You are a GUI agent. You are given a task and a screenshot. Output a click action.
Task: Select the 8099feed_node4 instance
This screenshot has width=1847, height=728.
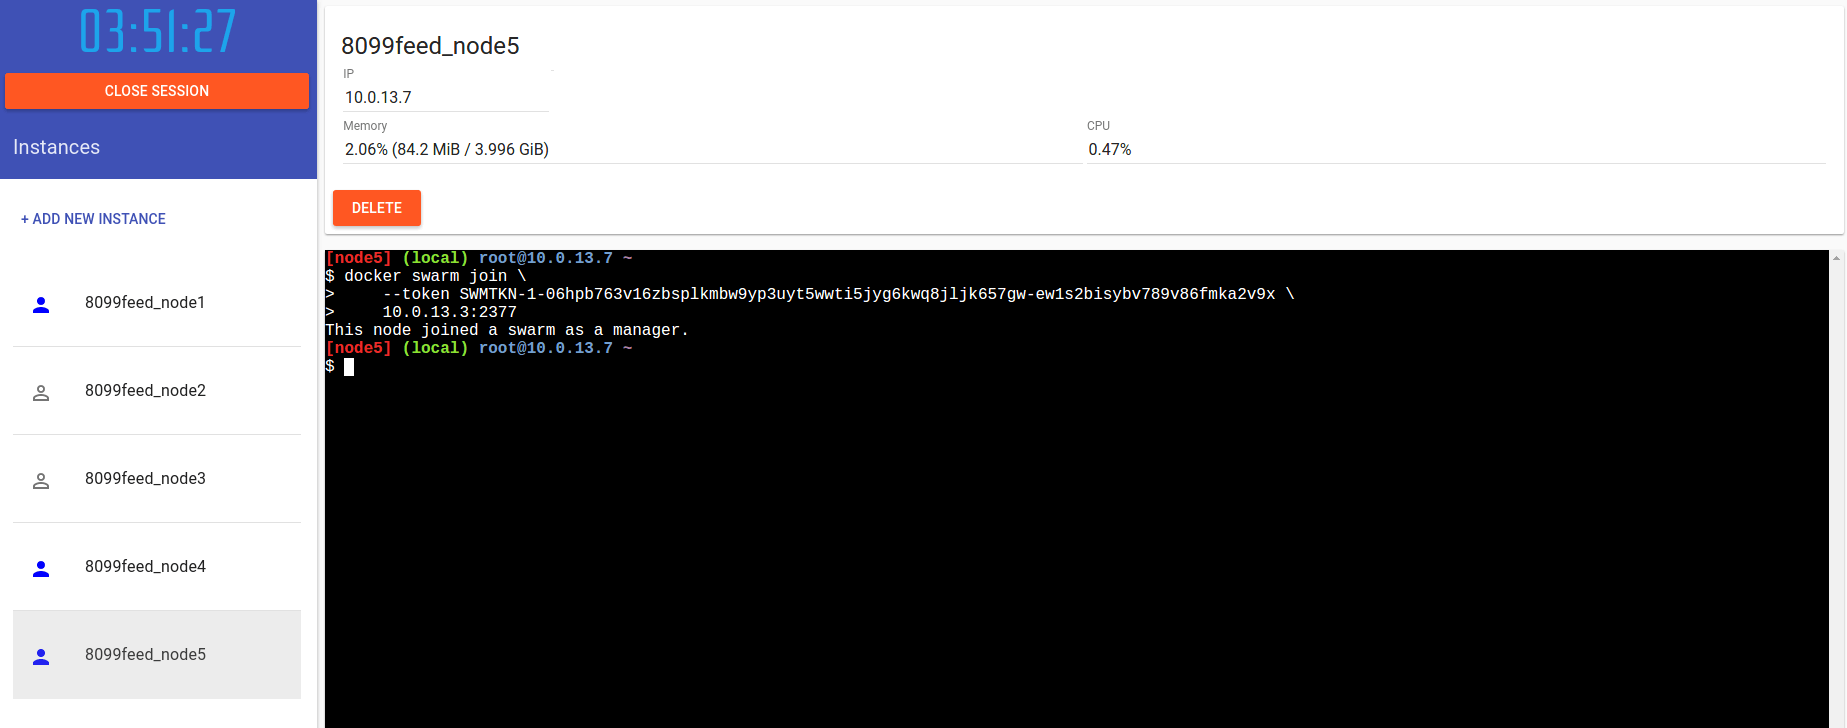(x=157, y=567)
